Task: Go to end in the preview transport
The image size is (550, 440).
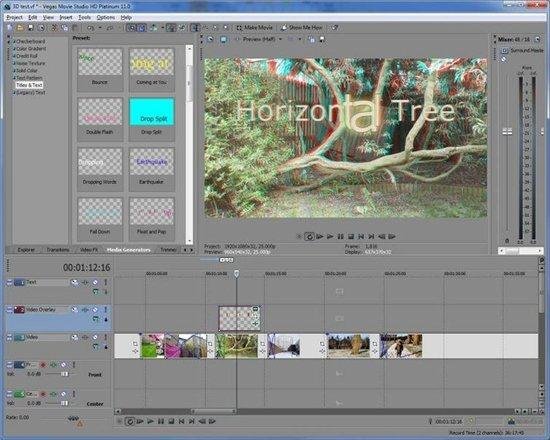Action: (x=371, y=236)
